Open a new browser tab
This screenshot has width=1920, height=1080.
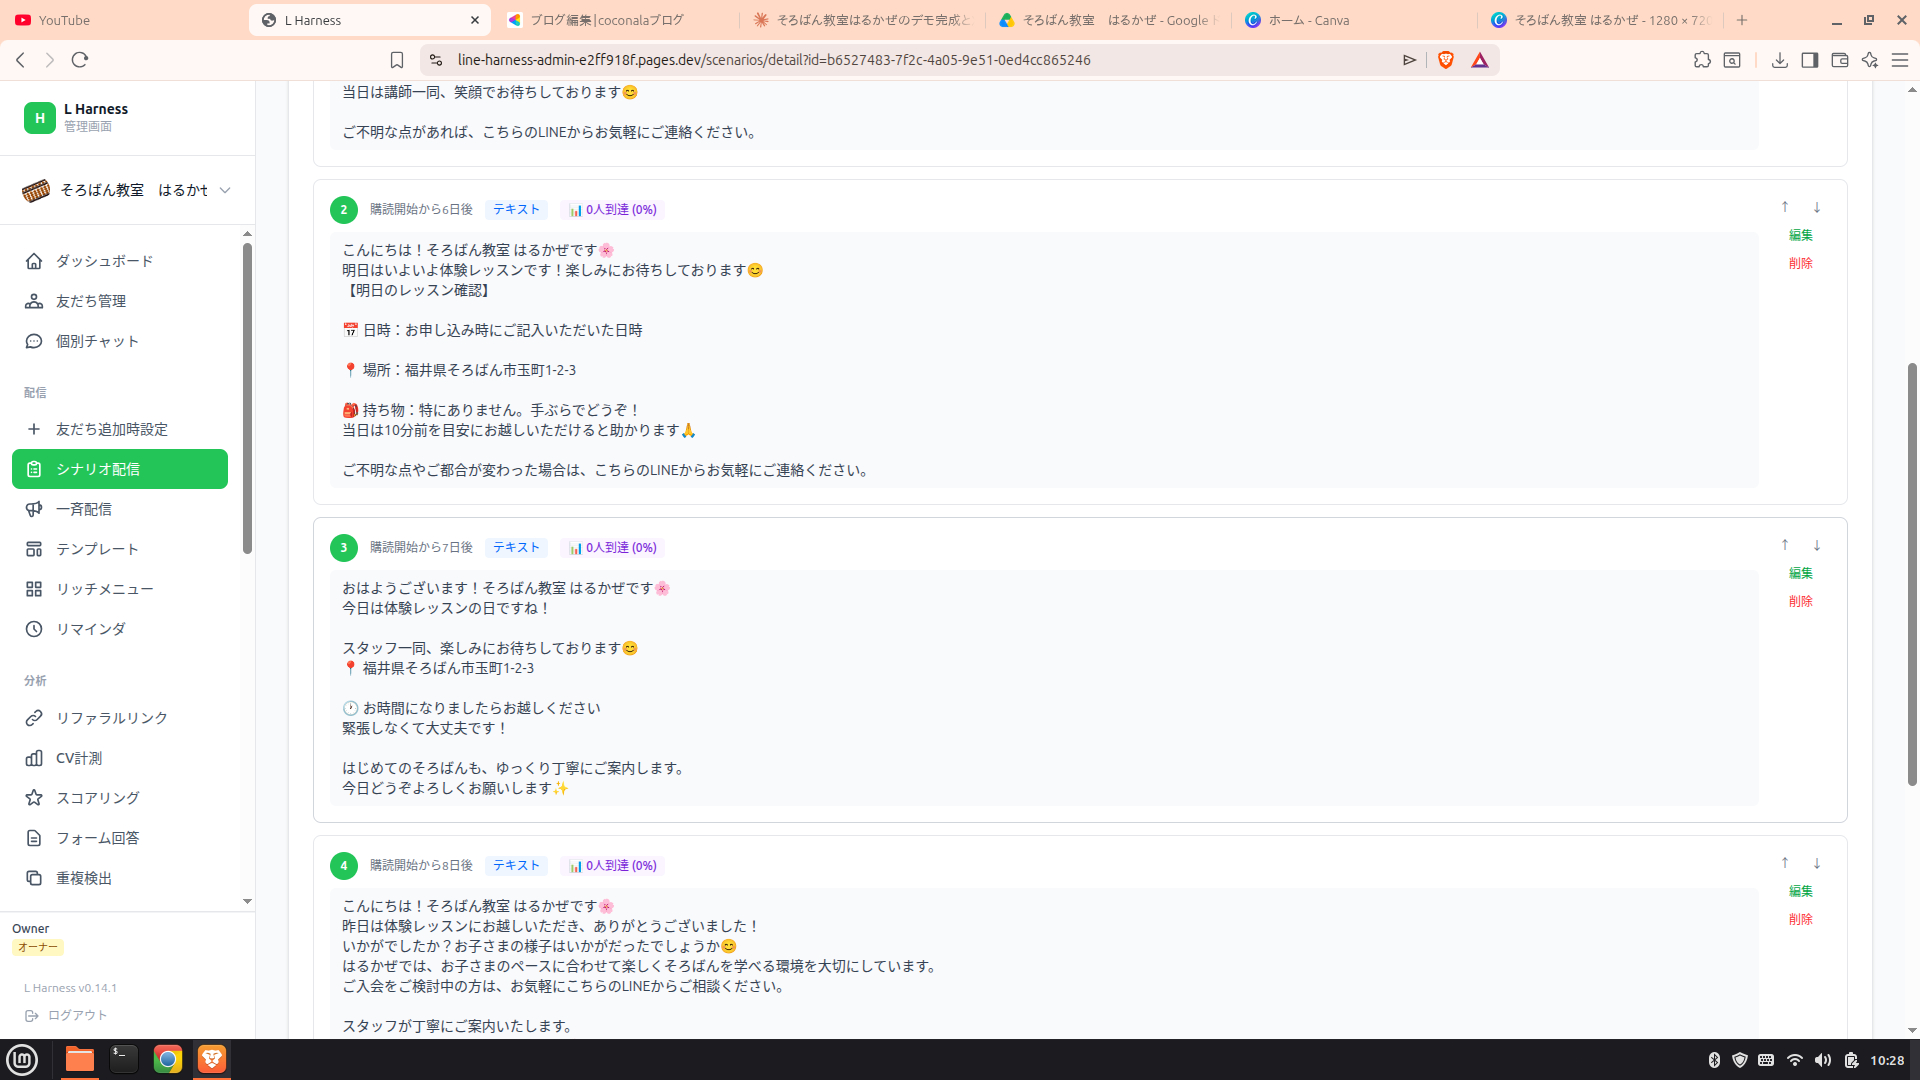[1742, 20]
